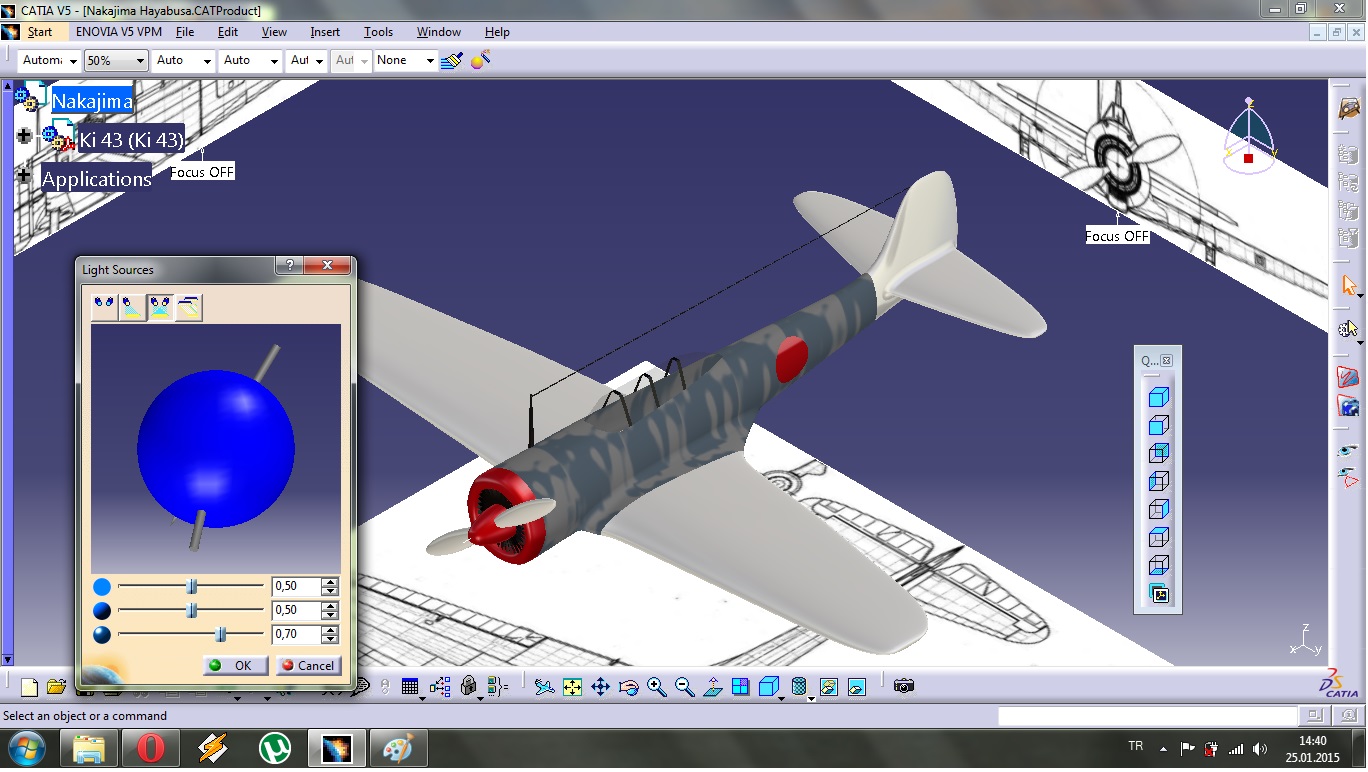
Task: Open the first Auto line thickness dropdown
Action: 184,61
